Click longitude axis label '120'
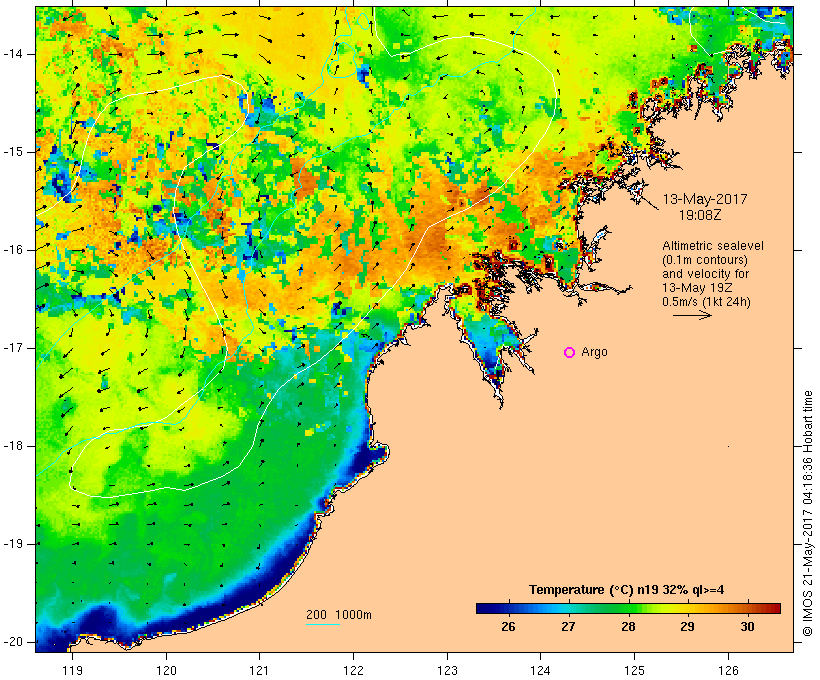820x680 pixels. (x=166, y=670)
